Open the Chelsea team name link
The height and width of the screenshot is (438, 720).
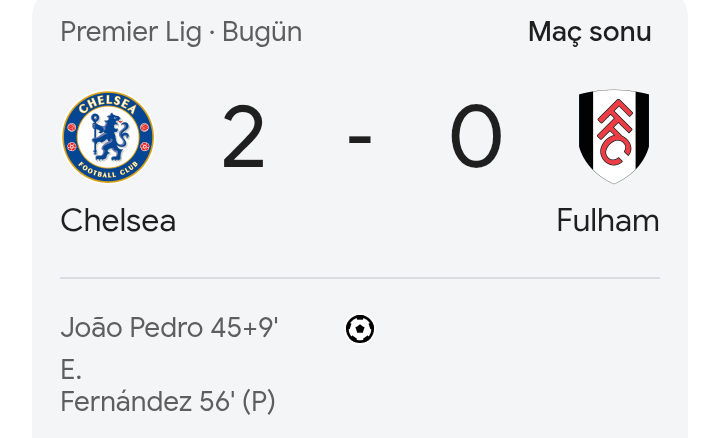coord(118,221)
